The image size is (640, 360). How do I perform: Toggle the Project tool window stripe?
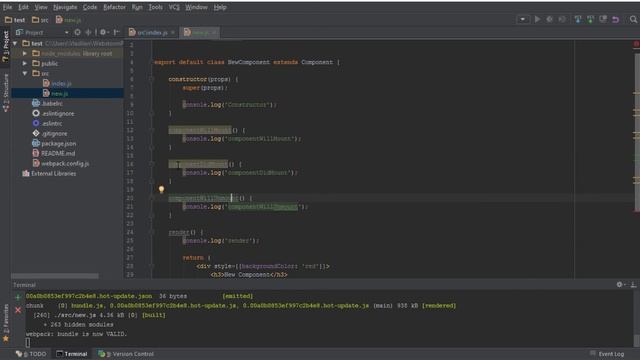[5, 46]
